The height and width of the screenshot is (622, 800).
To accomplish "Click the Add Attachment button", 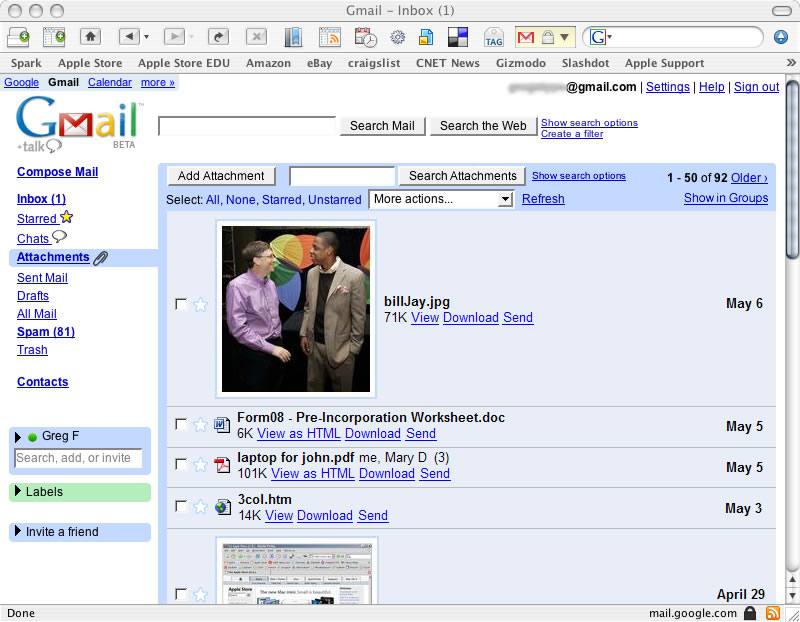I will click(221, 176).
